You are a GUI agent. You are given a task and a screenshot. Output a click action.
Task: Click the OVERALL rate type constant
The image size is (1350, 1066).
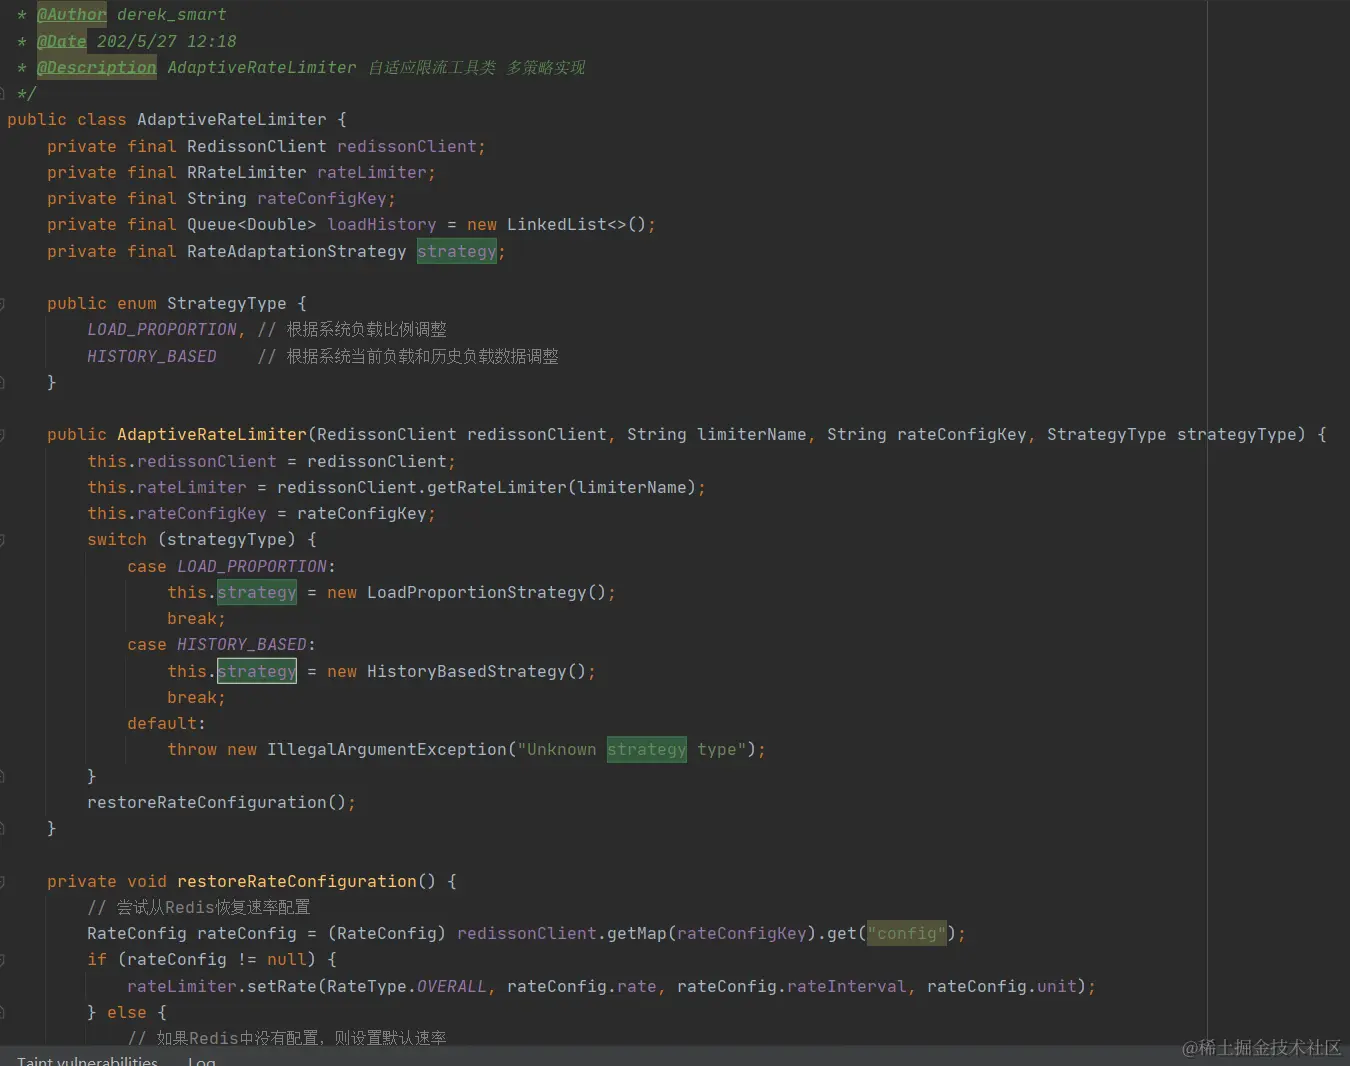click(x=452, y=987)
